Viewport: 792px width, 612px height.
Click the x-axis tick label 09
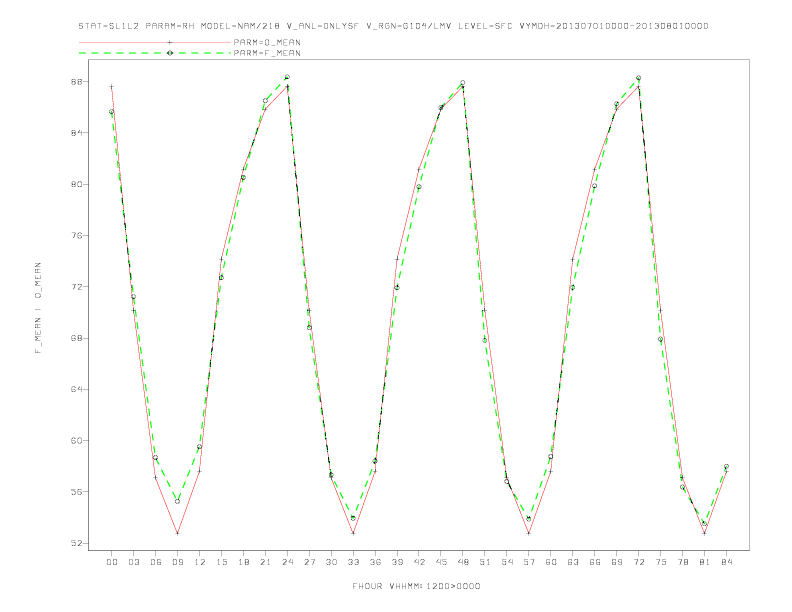(x=177, y=562)
